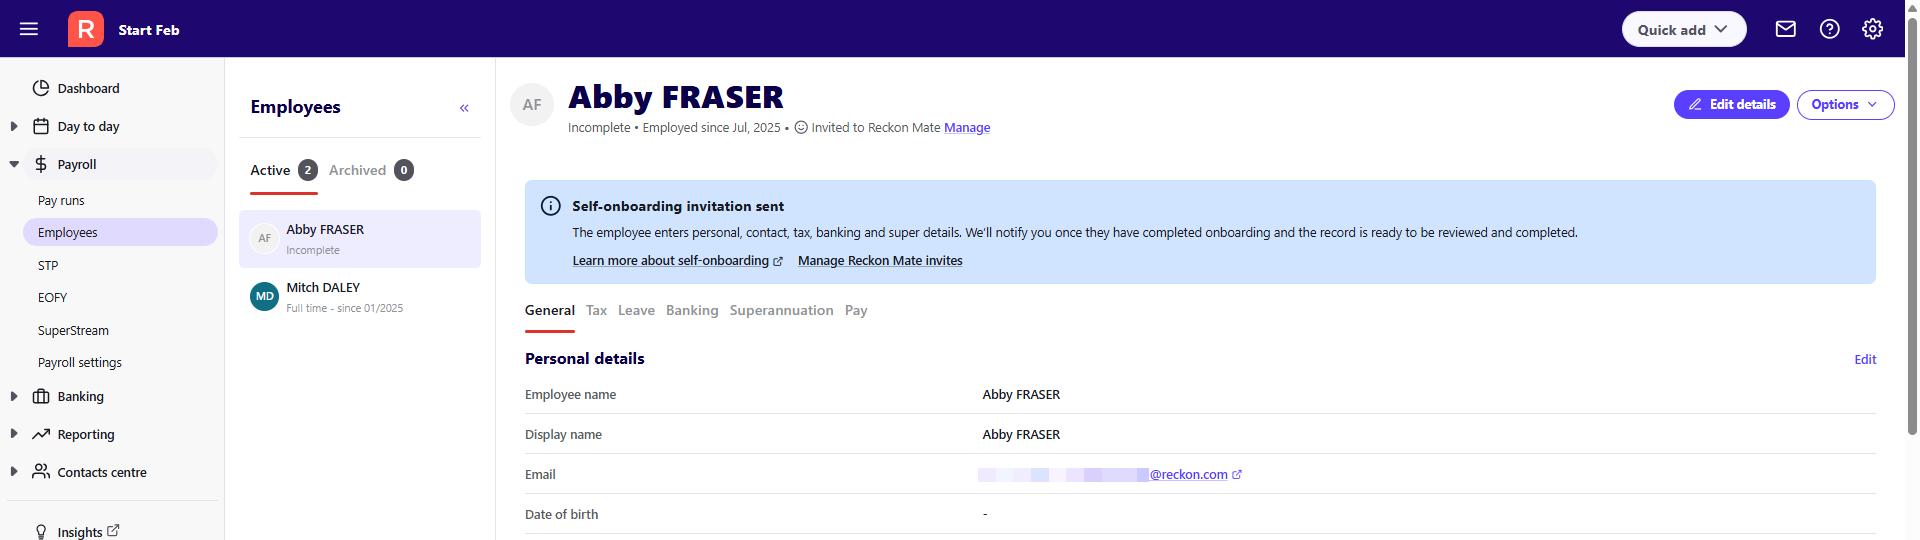The image size is (1920, 540).
Task: Open the Leave tab
Action: coord(636,310)
